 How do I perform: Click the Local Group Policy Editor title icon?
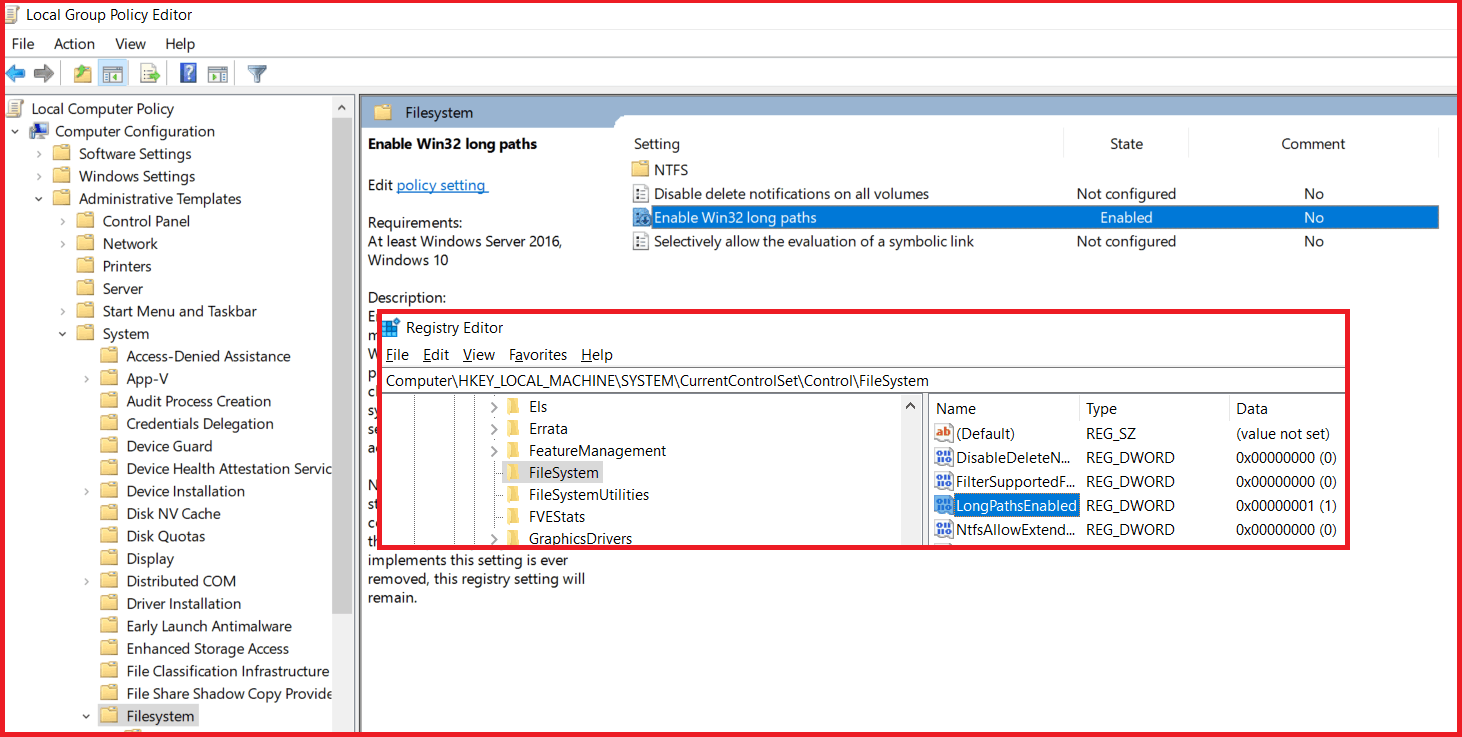click(x=11, y=14)
